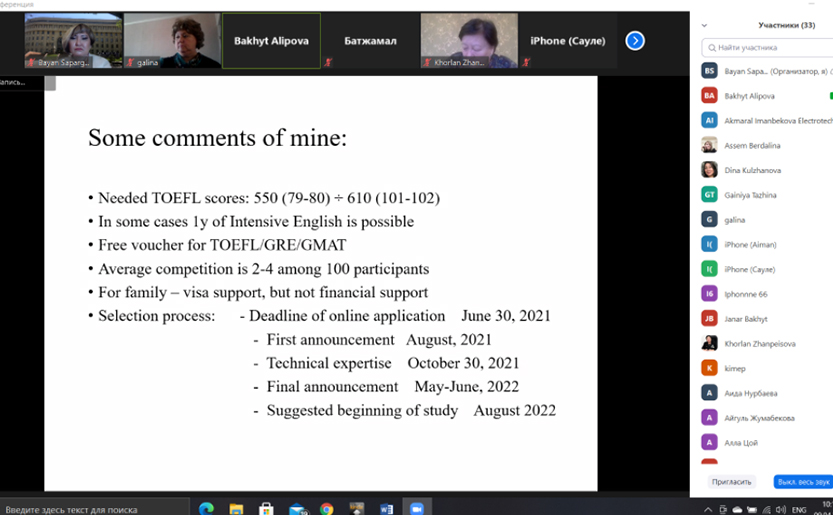The width and height of the screenshot is (833, 515).
Task: Select Dina Kulzhanova in participants list
Action: 752,170
